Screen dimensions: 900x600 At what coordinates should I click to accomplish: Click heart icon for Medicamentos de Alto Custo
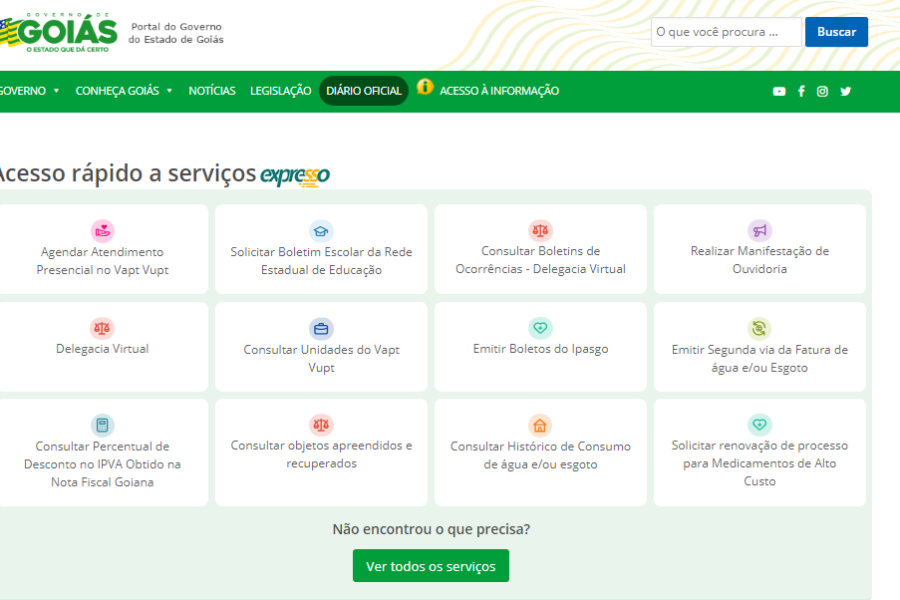tap(759, 425)
